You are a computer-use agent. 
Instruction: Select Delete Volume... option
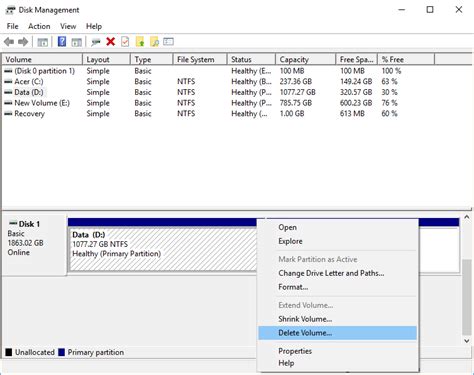(x=337, y=333)
